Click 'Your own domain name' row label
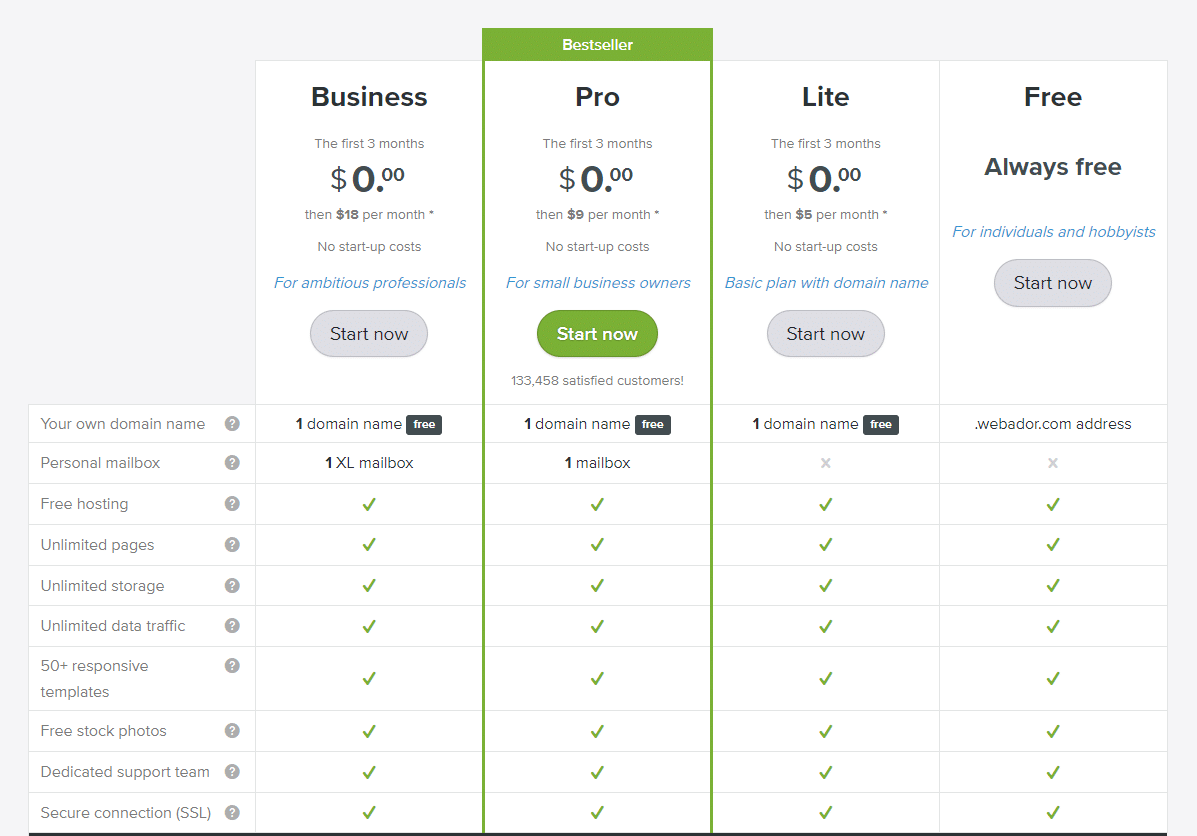Screen dimensions: 1197x836 click(123, 424)
